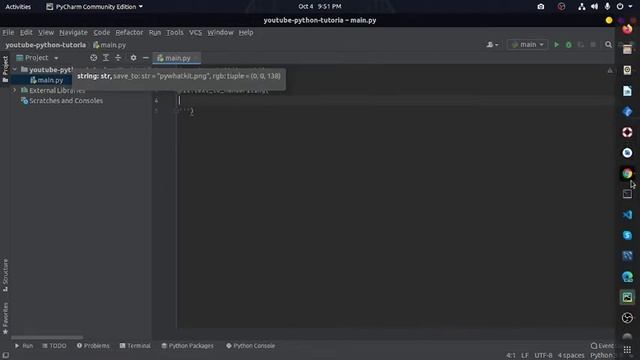Image resolution: width=640 pixels, height=360 pixels.
Task: Open the Terminal tool window
Action: (135, 346)
